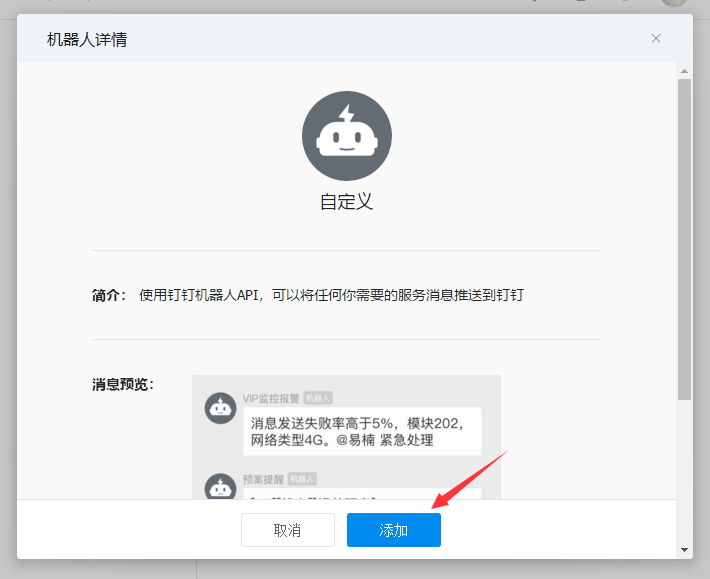
Task: Click the 消息预览 label
Action: pyautogui.click(x=123, y=384)
